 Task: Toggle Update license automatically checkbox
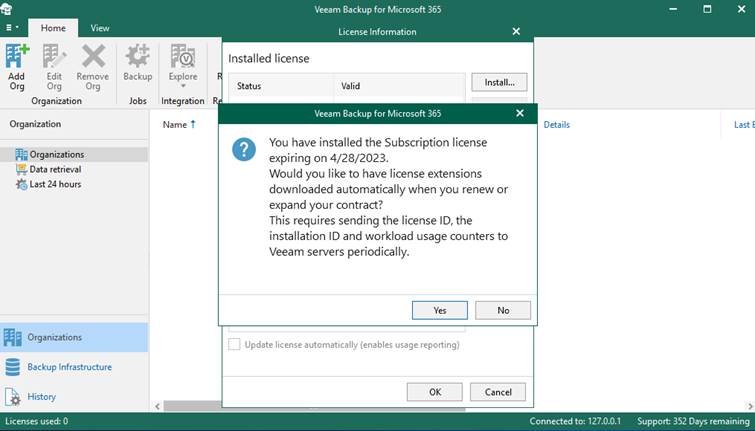234,344
